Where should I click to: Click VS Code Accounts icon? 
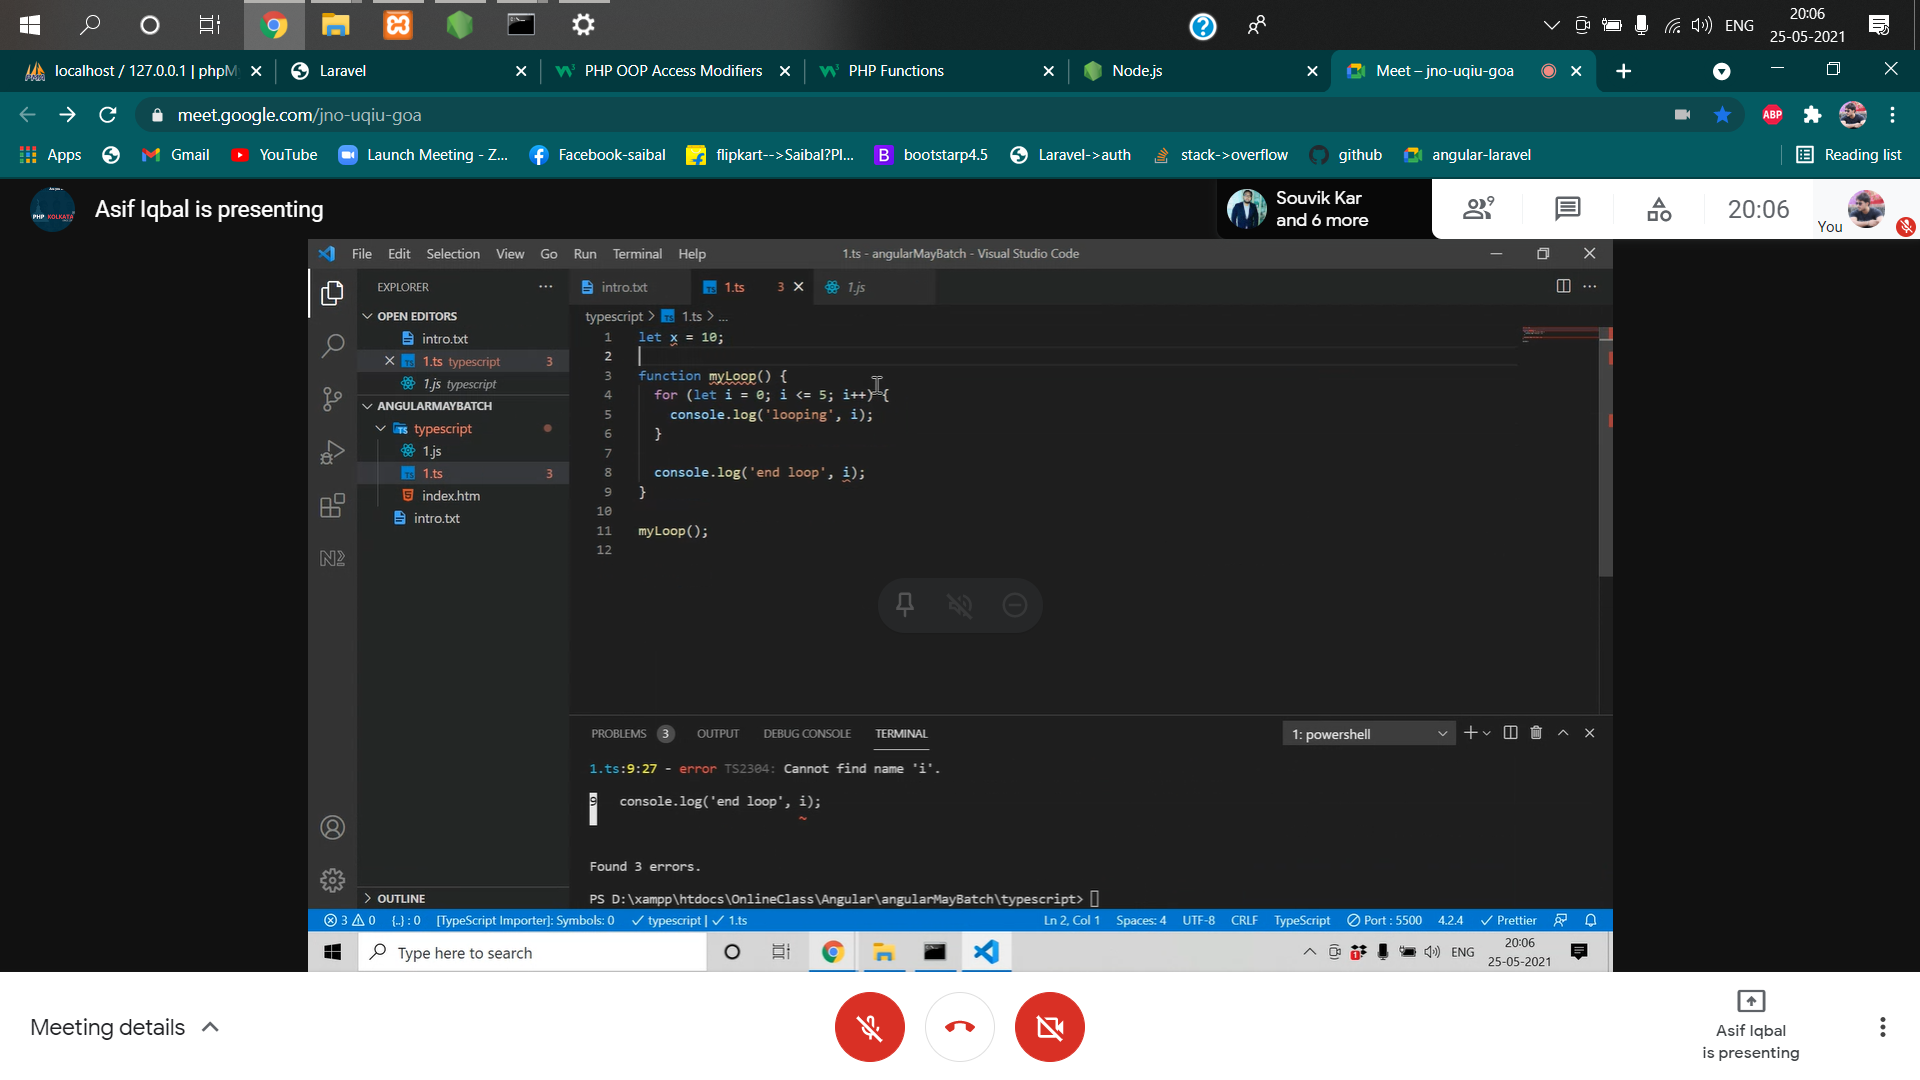point(333,828)
